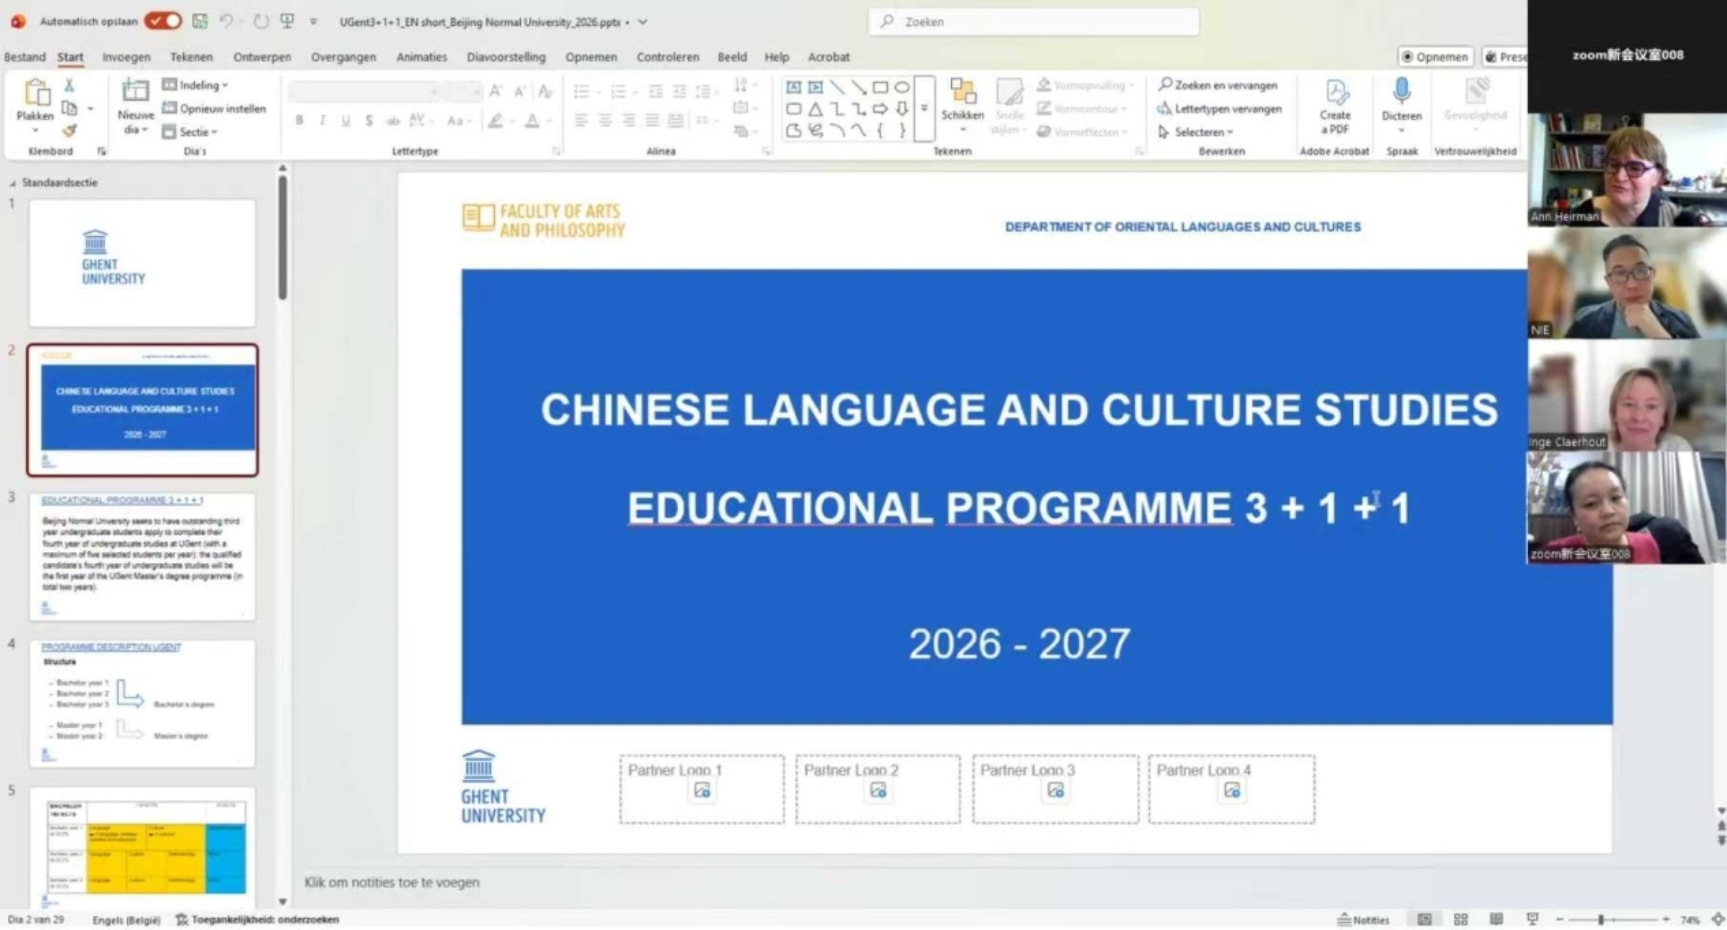
Task: Click the Plakken paste icon
Action: (x=36, y=93)
